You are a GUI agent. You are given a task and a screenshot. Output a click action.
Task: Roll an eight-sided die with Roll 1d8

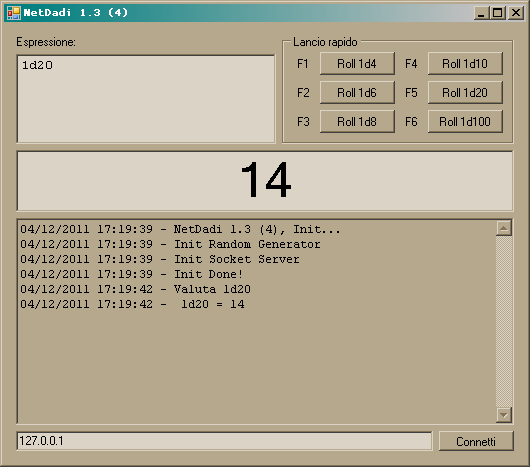click(x=357, y=122)
